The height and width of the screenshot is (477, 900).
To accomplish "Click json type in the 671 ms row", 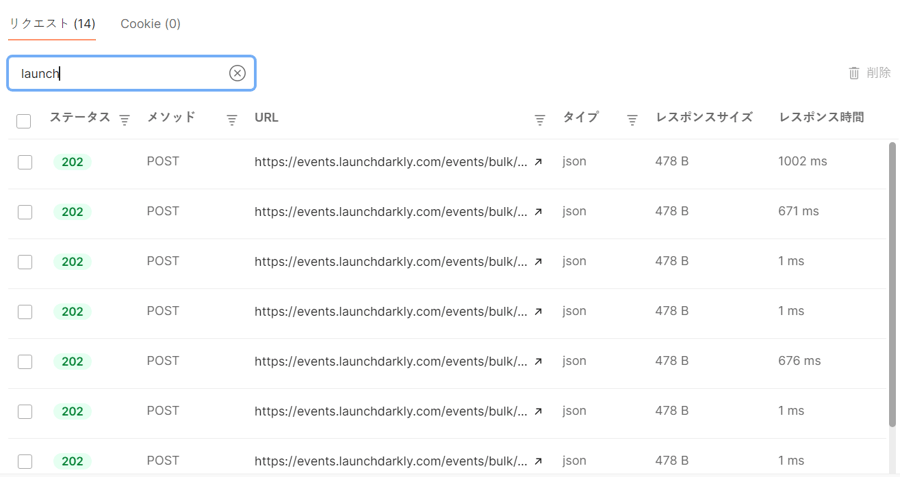I will (574, 212).
